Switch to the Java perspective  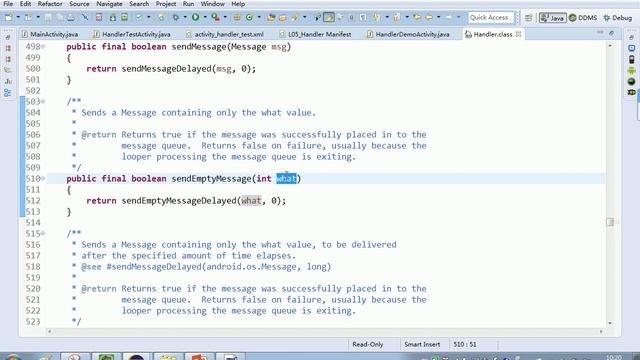(552, 18)
